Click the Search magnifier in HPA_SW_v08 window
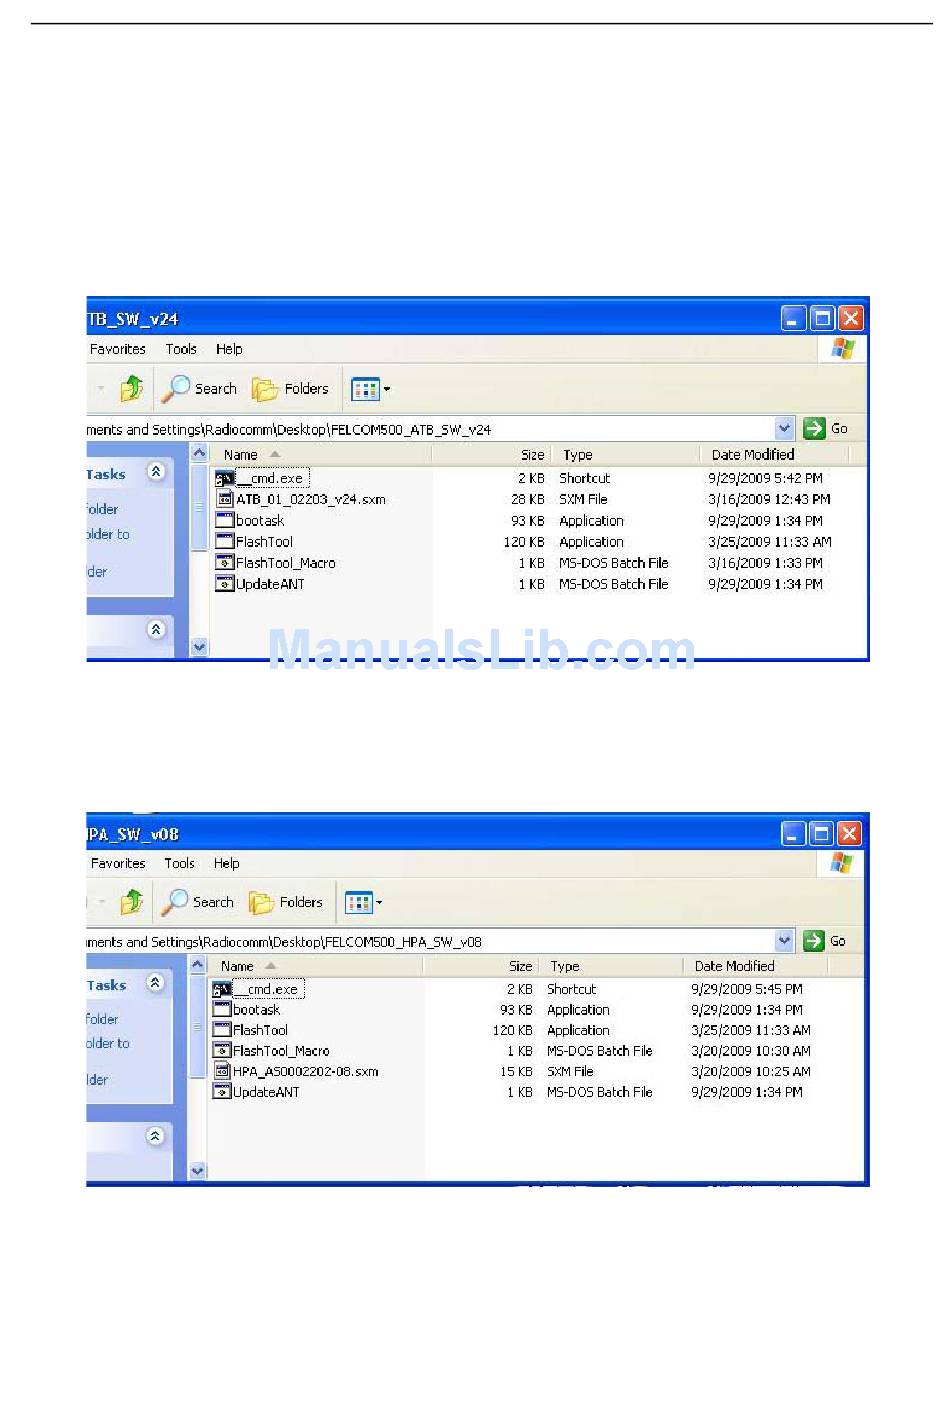 (x=175, y=902)
